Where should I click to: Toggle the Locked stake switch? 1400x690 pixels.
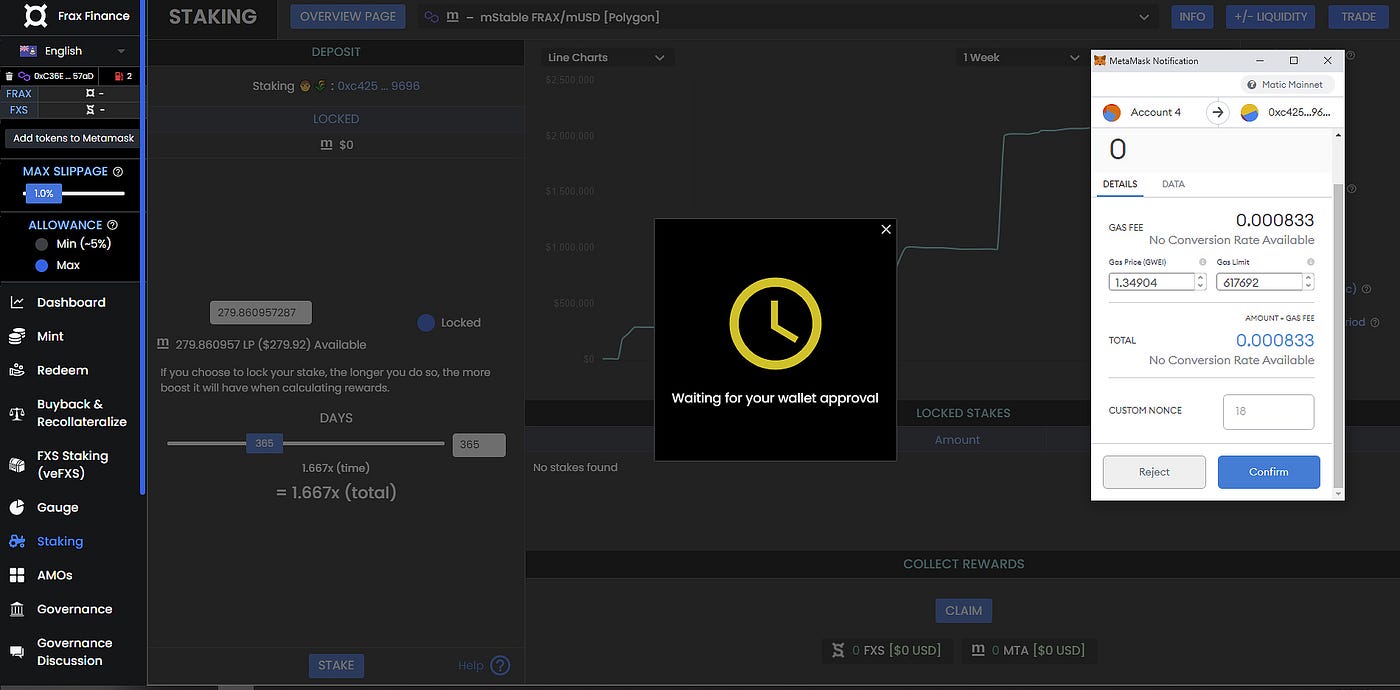[426, 323]
